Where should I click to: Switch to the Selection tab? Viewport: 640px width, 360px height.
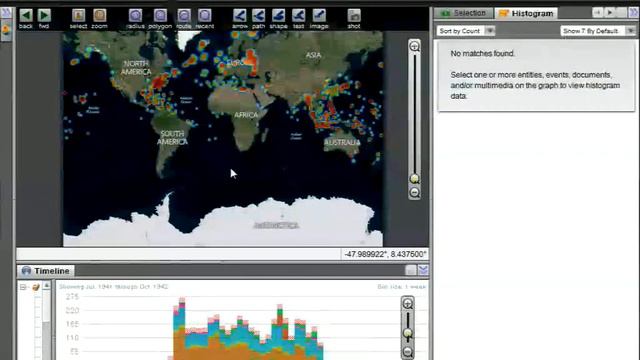tap(464, 13)
